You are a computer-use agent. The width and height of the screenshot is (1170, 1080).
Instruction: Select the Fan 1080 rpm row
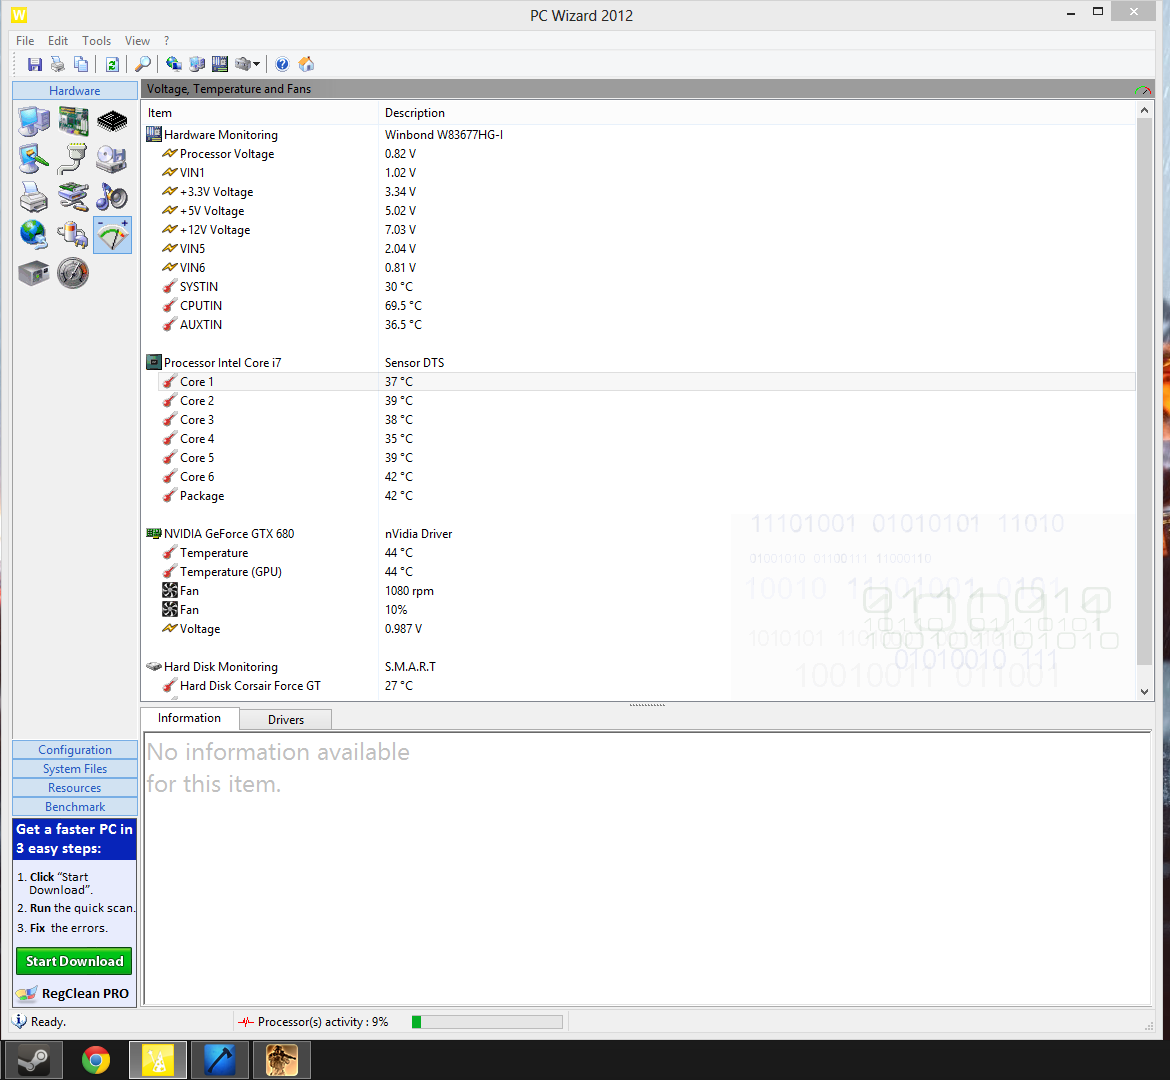pyautogui.click(x=640, y=591)
